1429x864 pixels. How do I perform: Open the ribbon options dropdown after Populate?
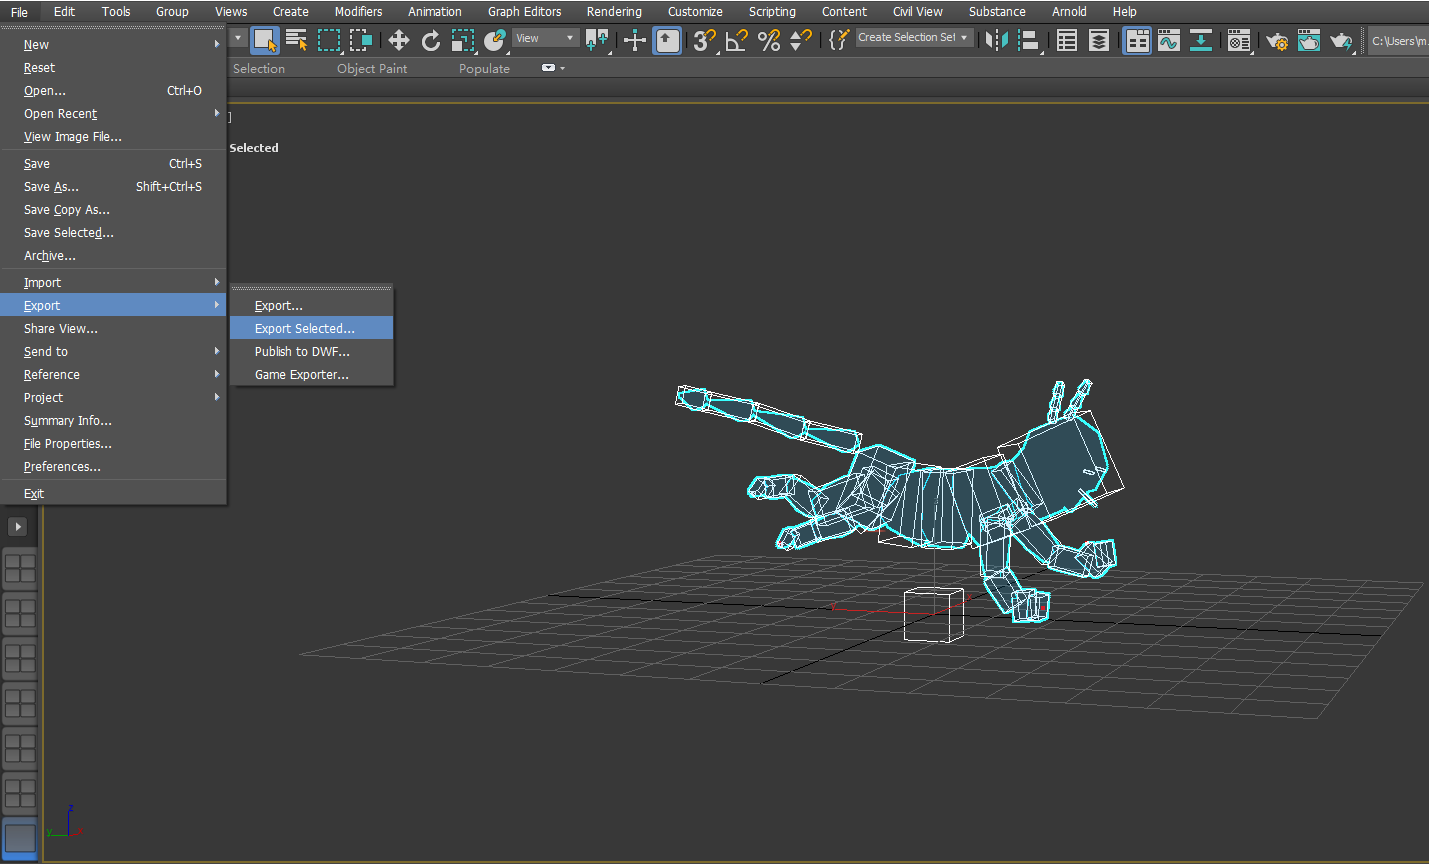553,68
